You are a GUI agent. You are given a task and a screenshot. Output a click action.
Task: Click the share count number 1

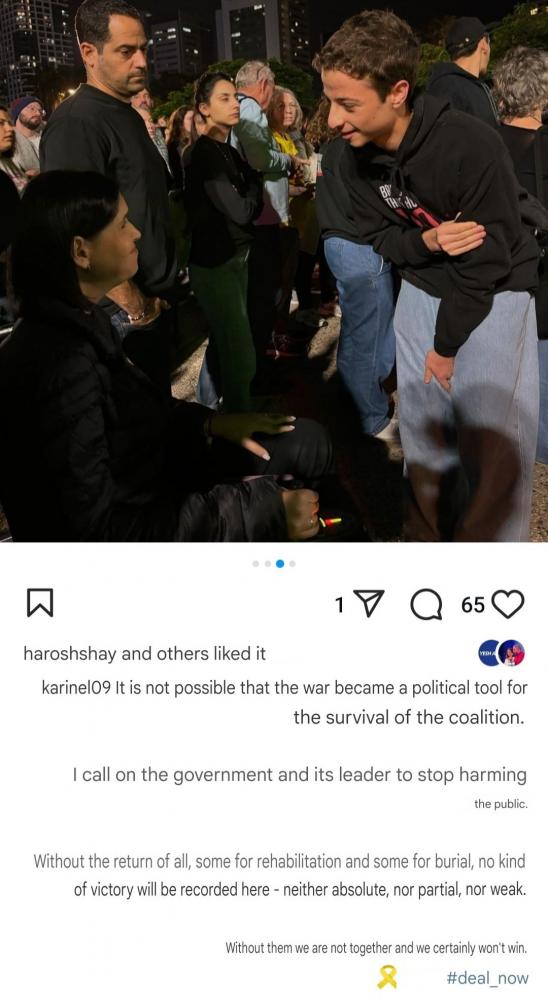[340, 605]
